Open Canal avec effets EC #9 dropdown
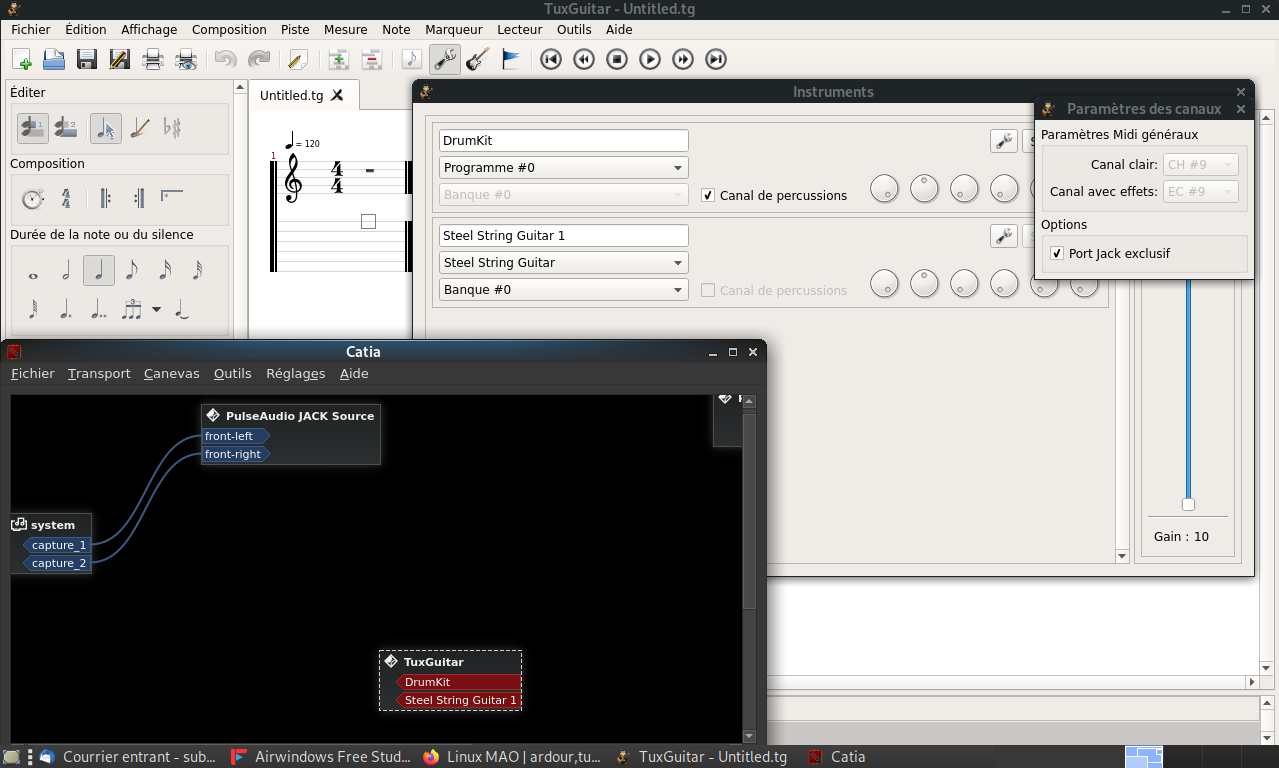 (x=1202, y=192)
